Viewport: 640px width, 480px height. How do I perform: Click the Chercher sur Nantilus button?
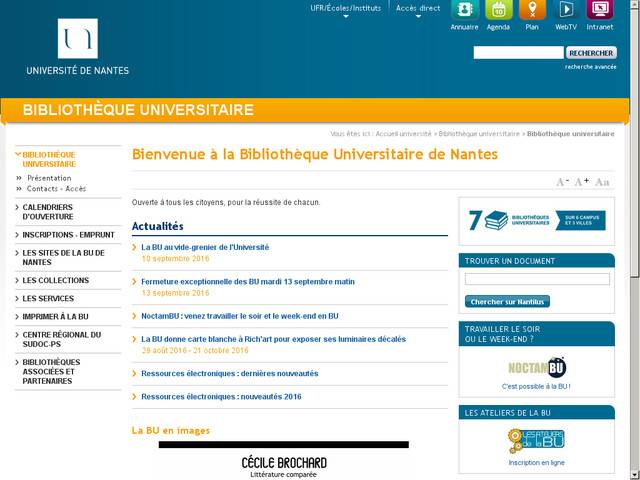[507, 302]
